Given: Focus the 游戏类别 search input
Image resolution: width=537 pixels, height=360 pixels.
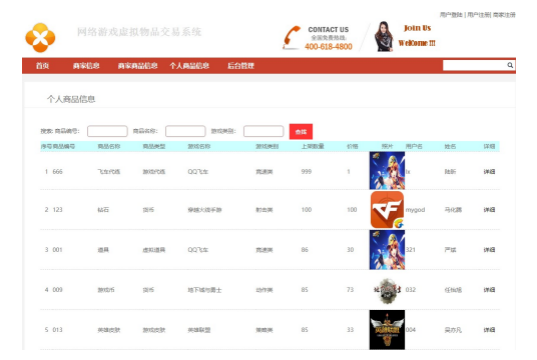Looking at the screenshot, I should point(263,131).
